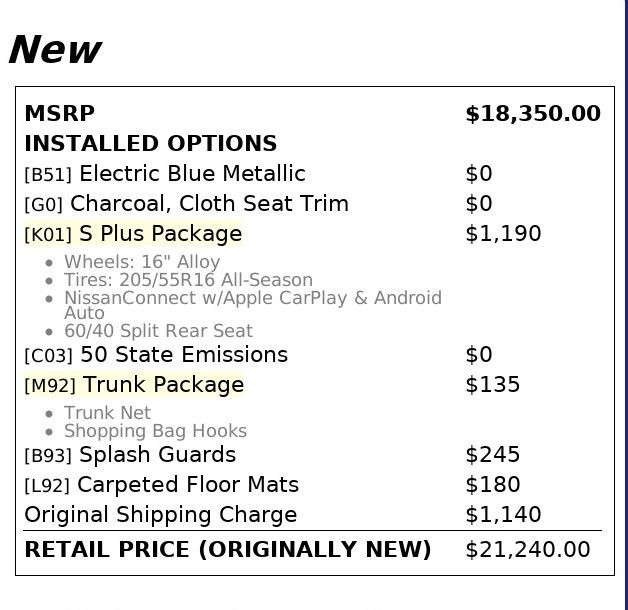Click the Shopping Bag Hooks item
The image size is (628, 610).
click(x=155, y=431)
